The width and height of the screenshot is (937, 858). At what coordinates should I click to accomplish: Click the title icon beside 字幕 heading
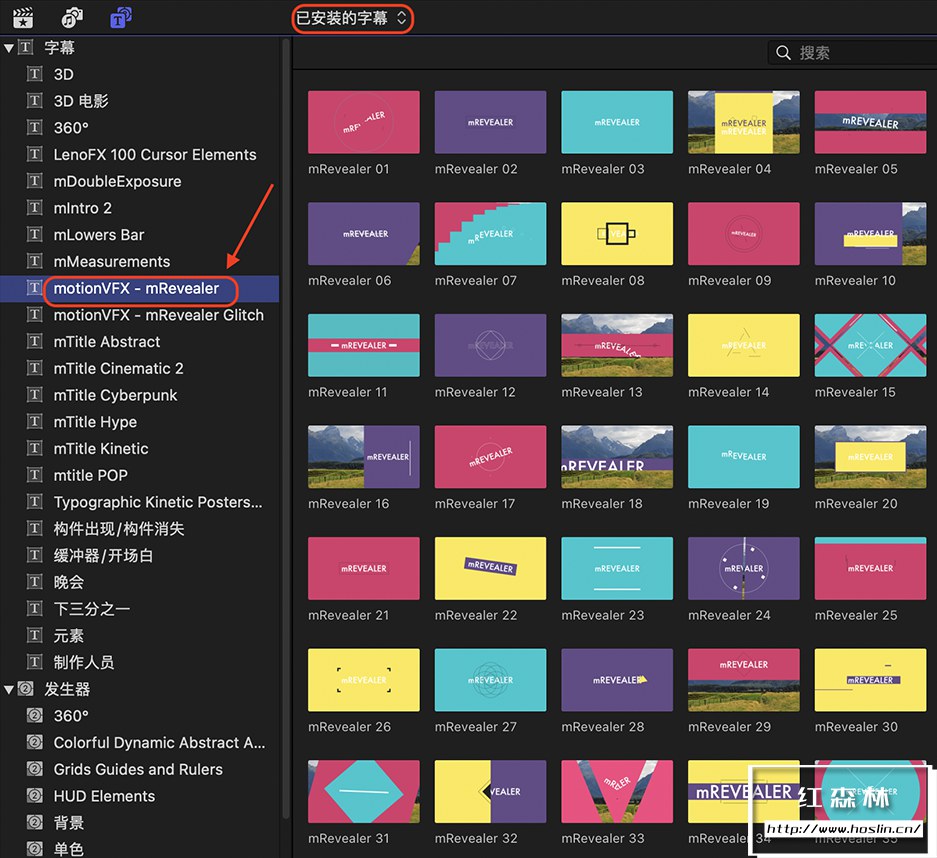coord(25,47)
